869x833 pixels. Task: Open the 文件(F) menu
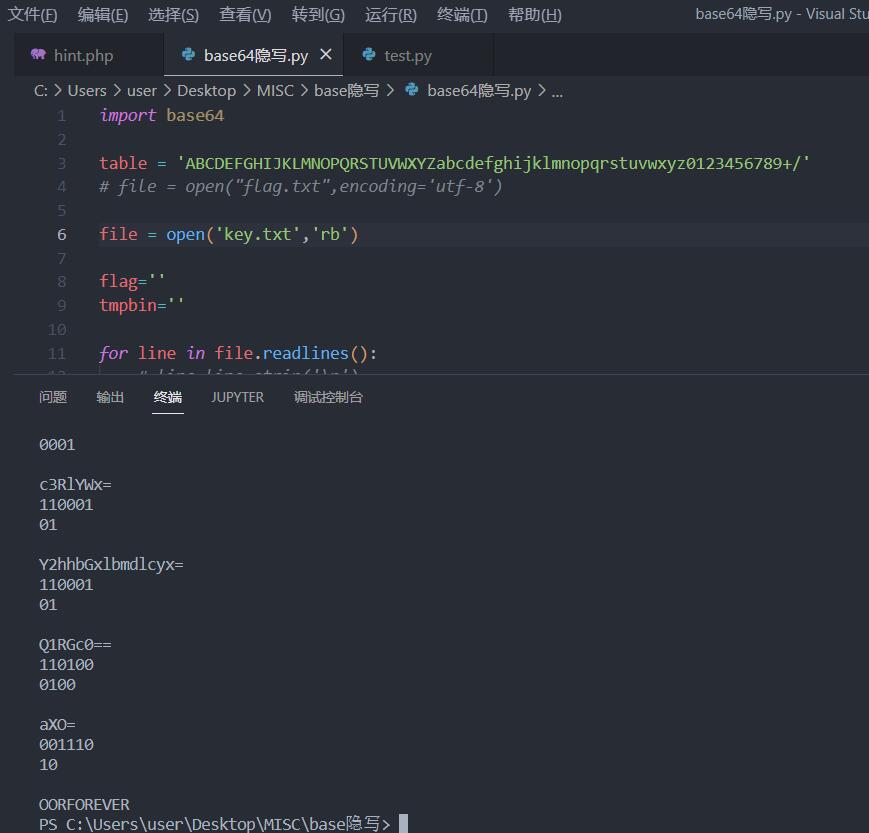pyautogui.click(x=33, y=14)
